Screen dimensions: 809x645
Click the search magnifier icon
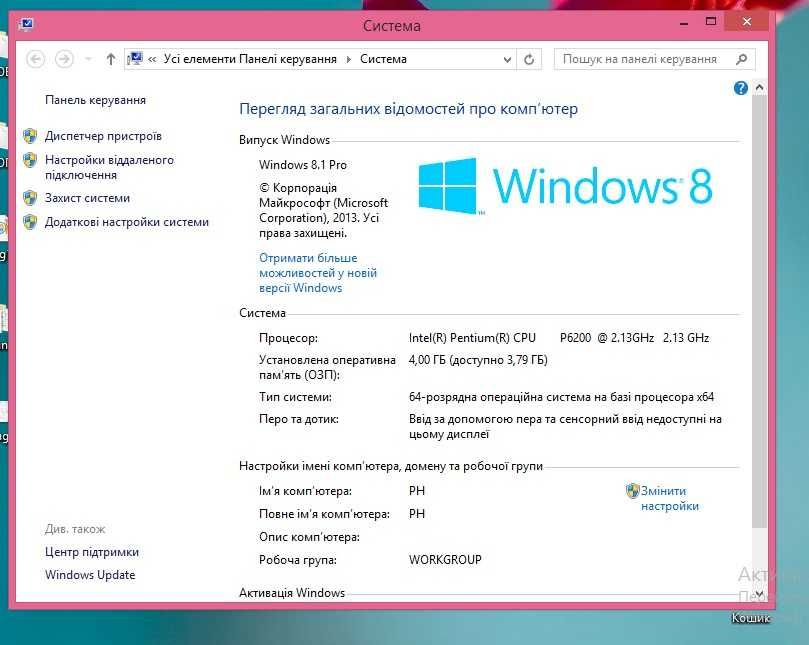coord(741,59)
